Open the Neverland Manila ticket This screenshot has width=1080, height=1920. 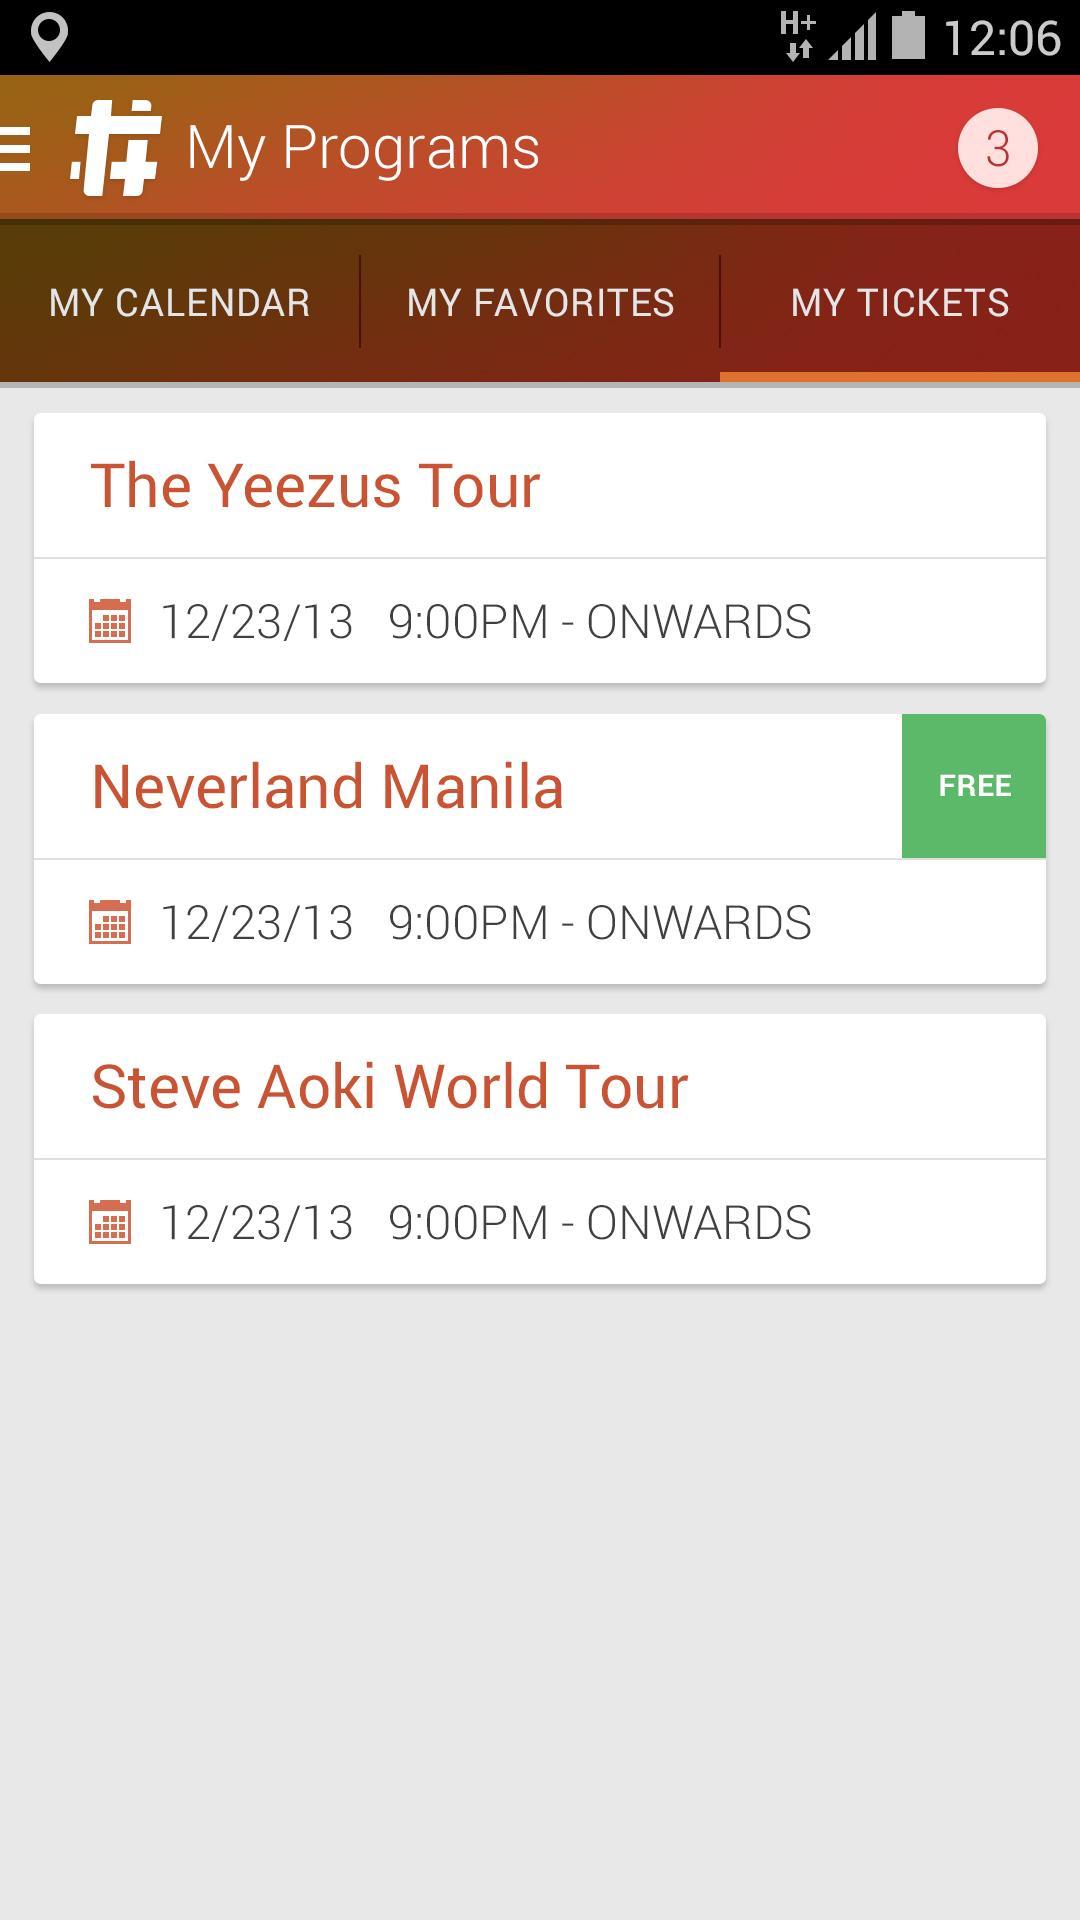pyautogui.click(x=468, y=786)
